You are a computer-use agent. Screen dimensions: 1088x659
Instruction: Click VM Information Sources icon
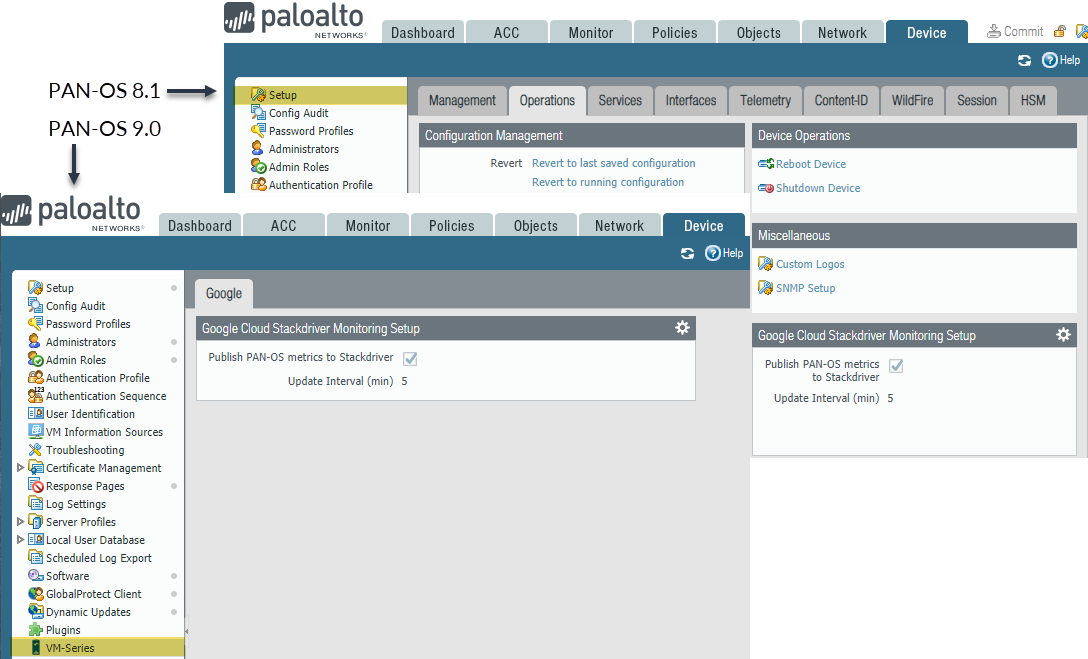[x=35, y=431]
